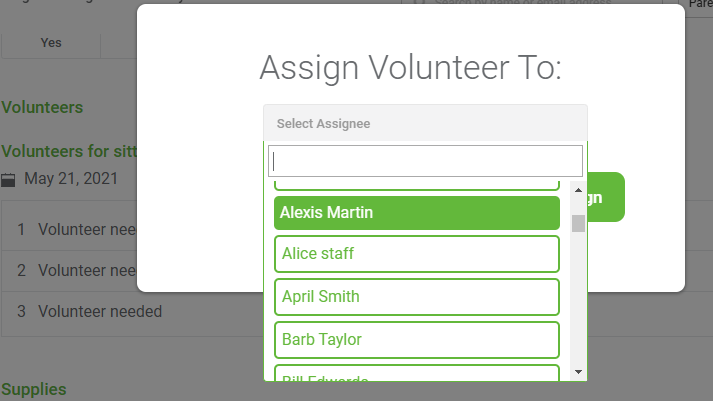Click the assignee list scrollbar thumb
Viewport: 713px width, 401px height.
pos(578,223)
